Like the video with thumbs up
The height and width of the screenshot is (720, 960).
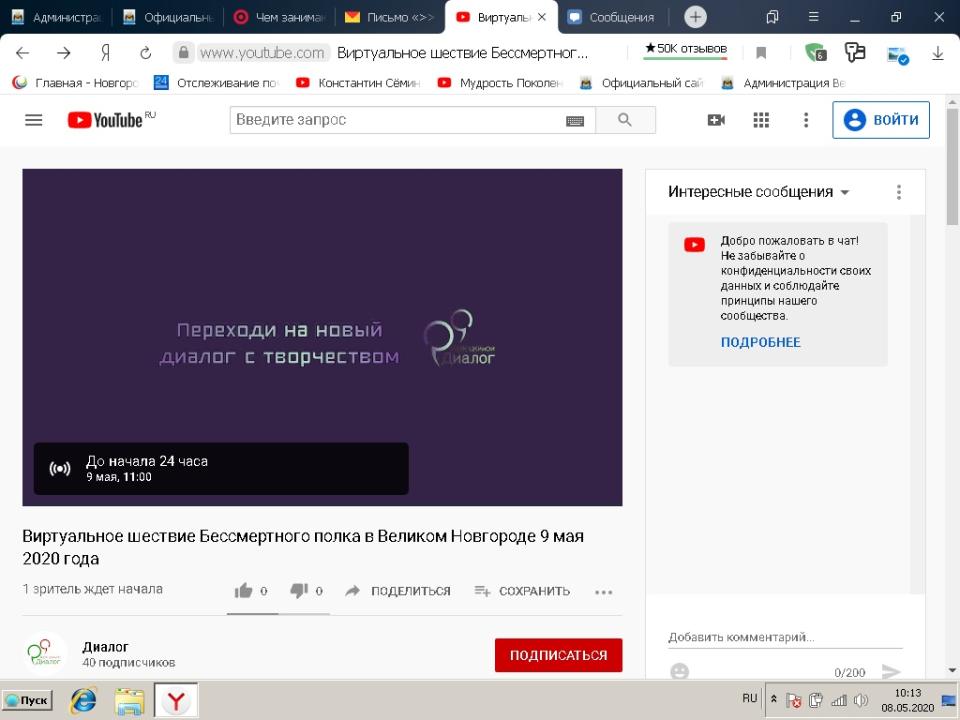[244, 591]
